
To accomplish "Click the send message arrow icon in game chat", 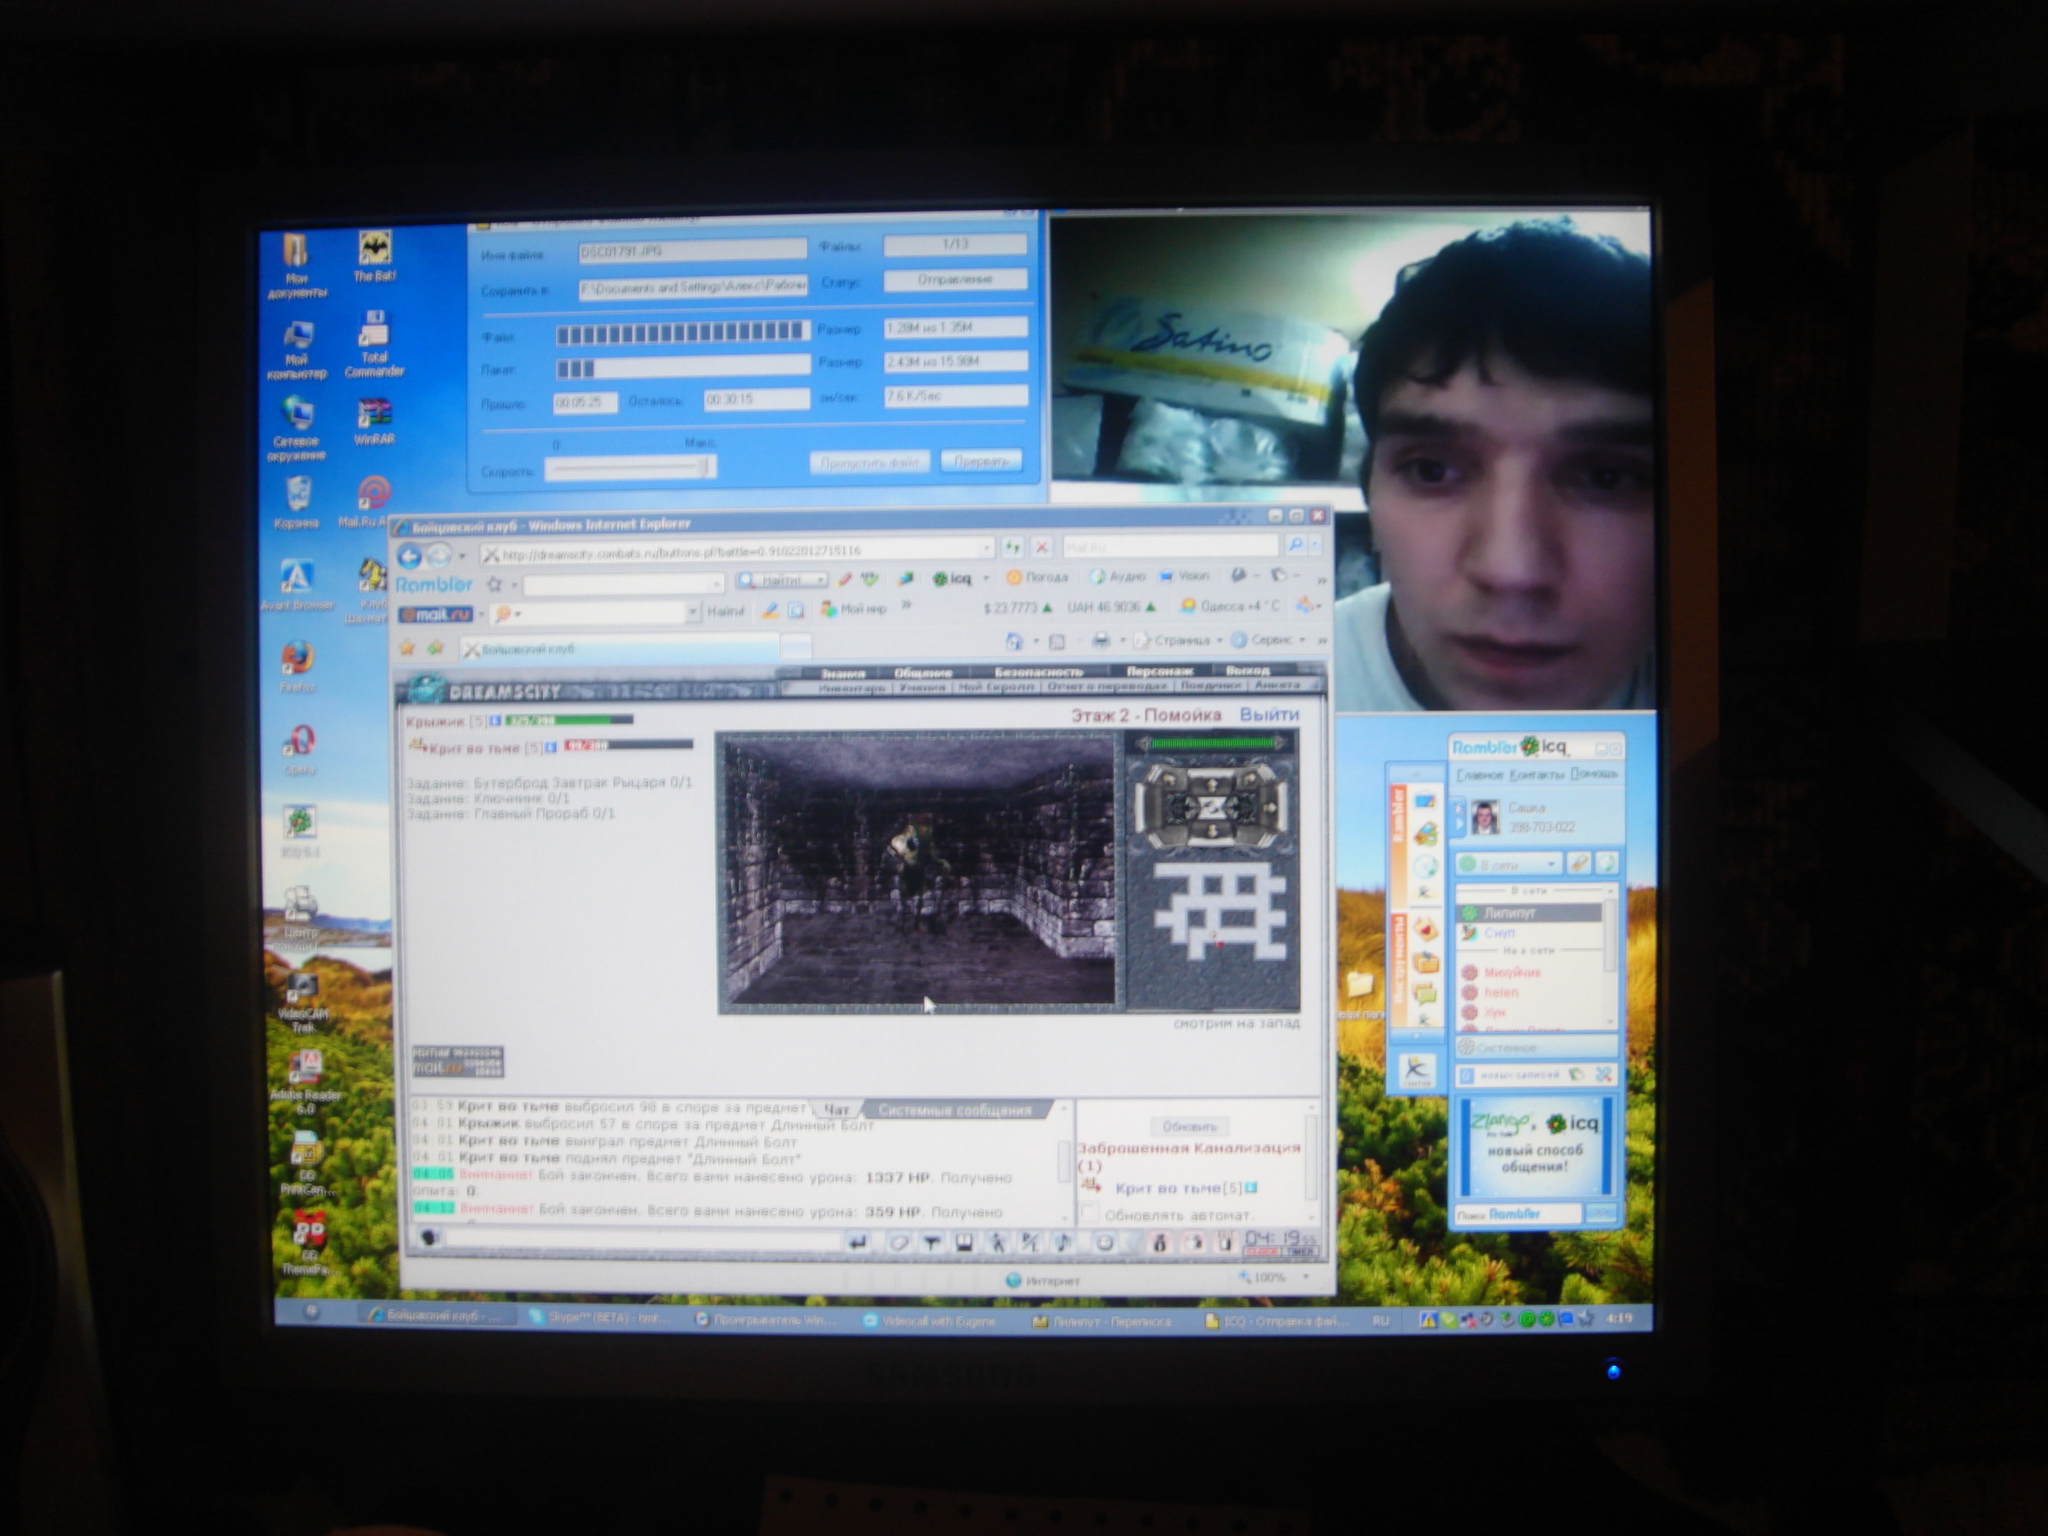I will click(x=857, y=1242).
